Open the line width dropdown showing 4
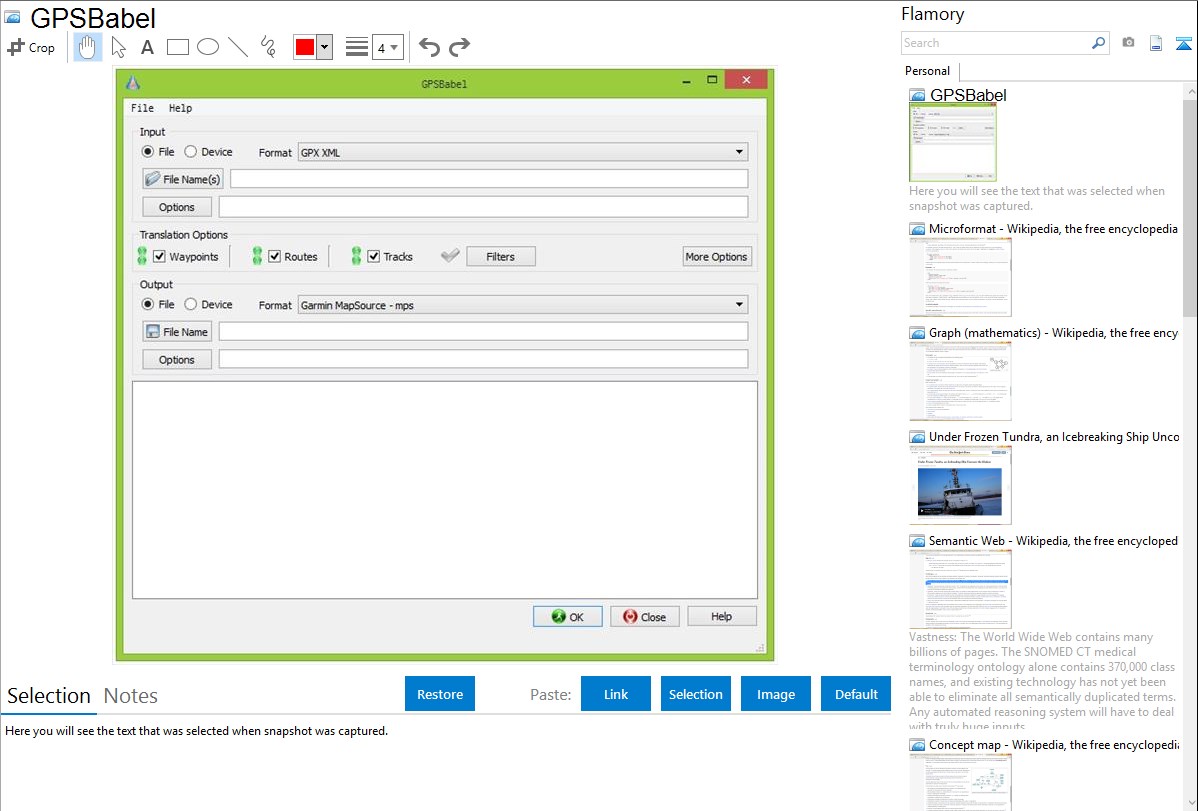The width and height of the screenshot is (1198, 811). point(387,47)
